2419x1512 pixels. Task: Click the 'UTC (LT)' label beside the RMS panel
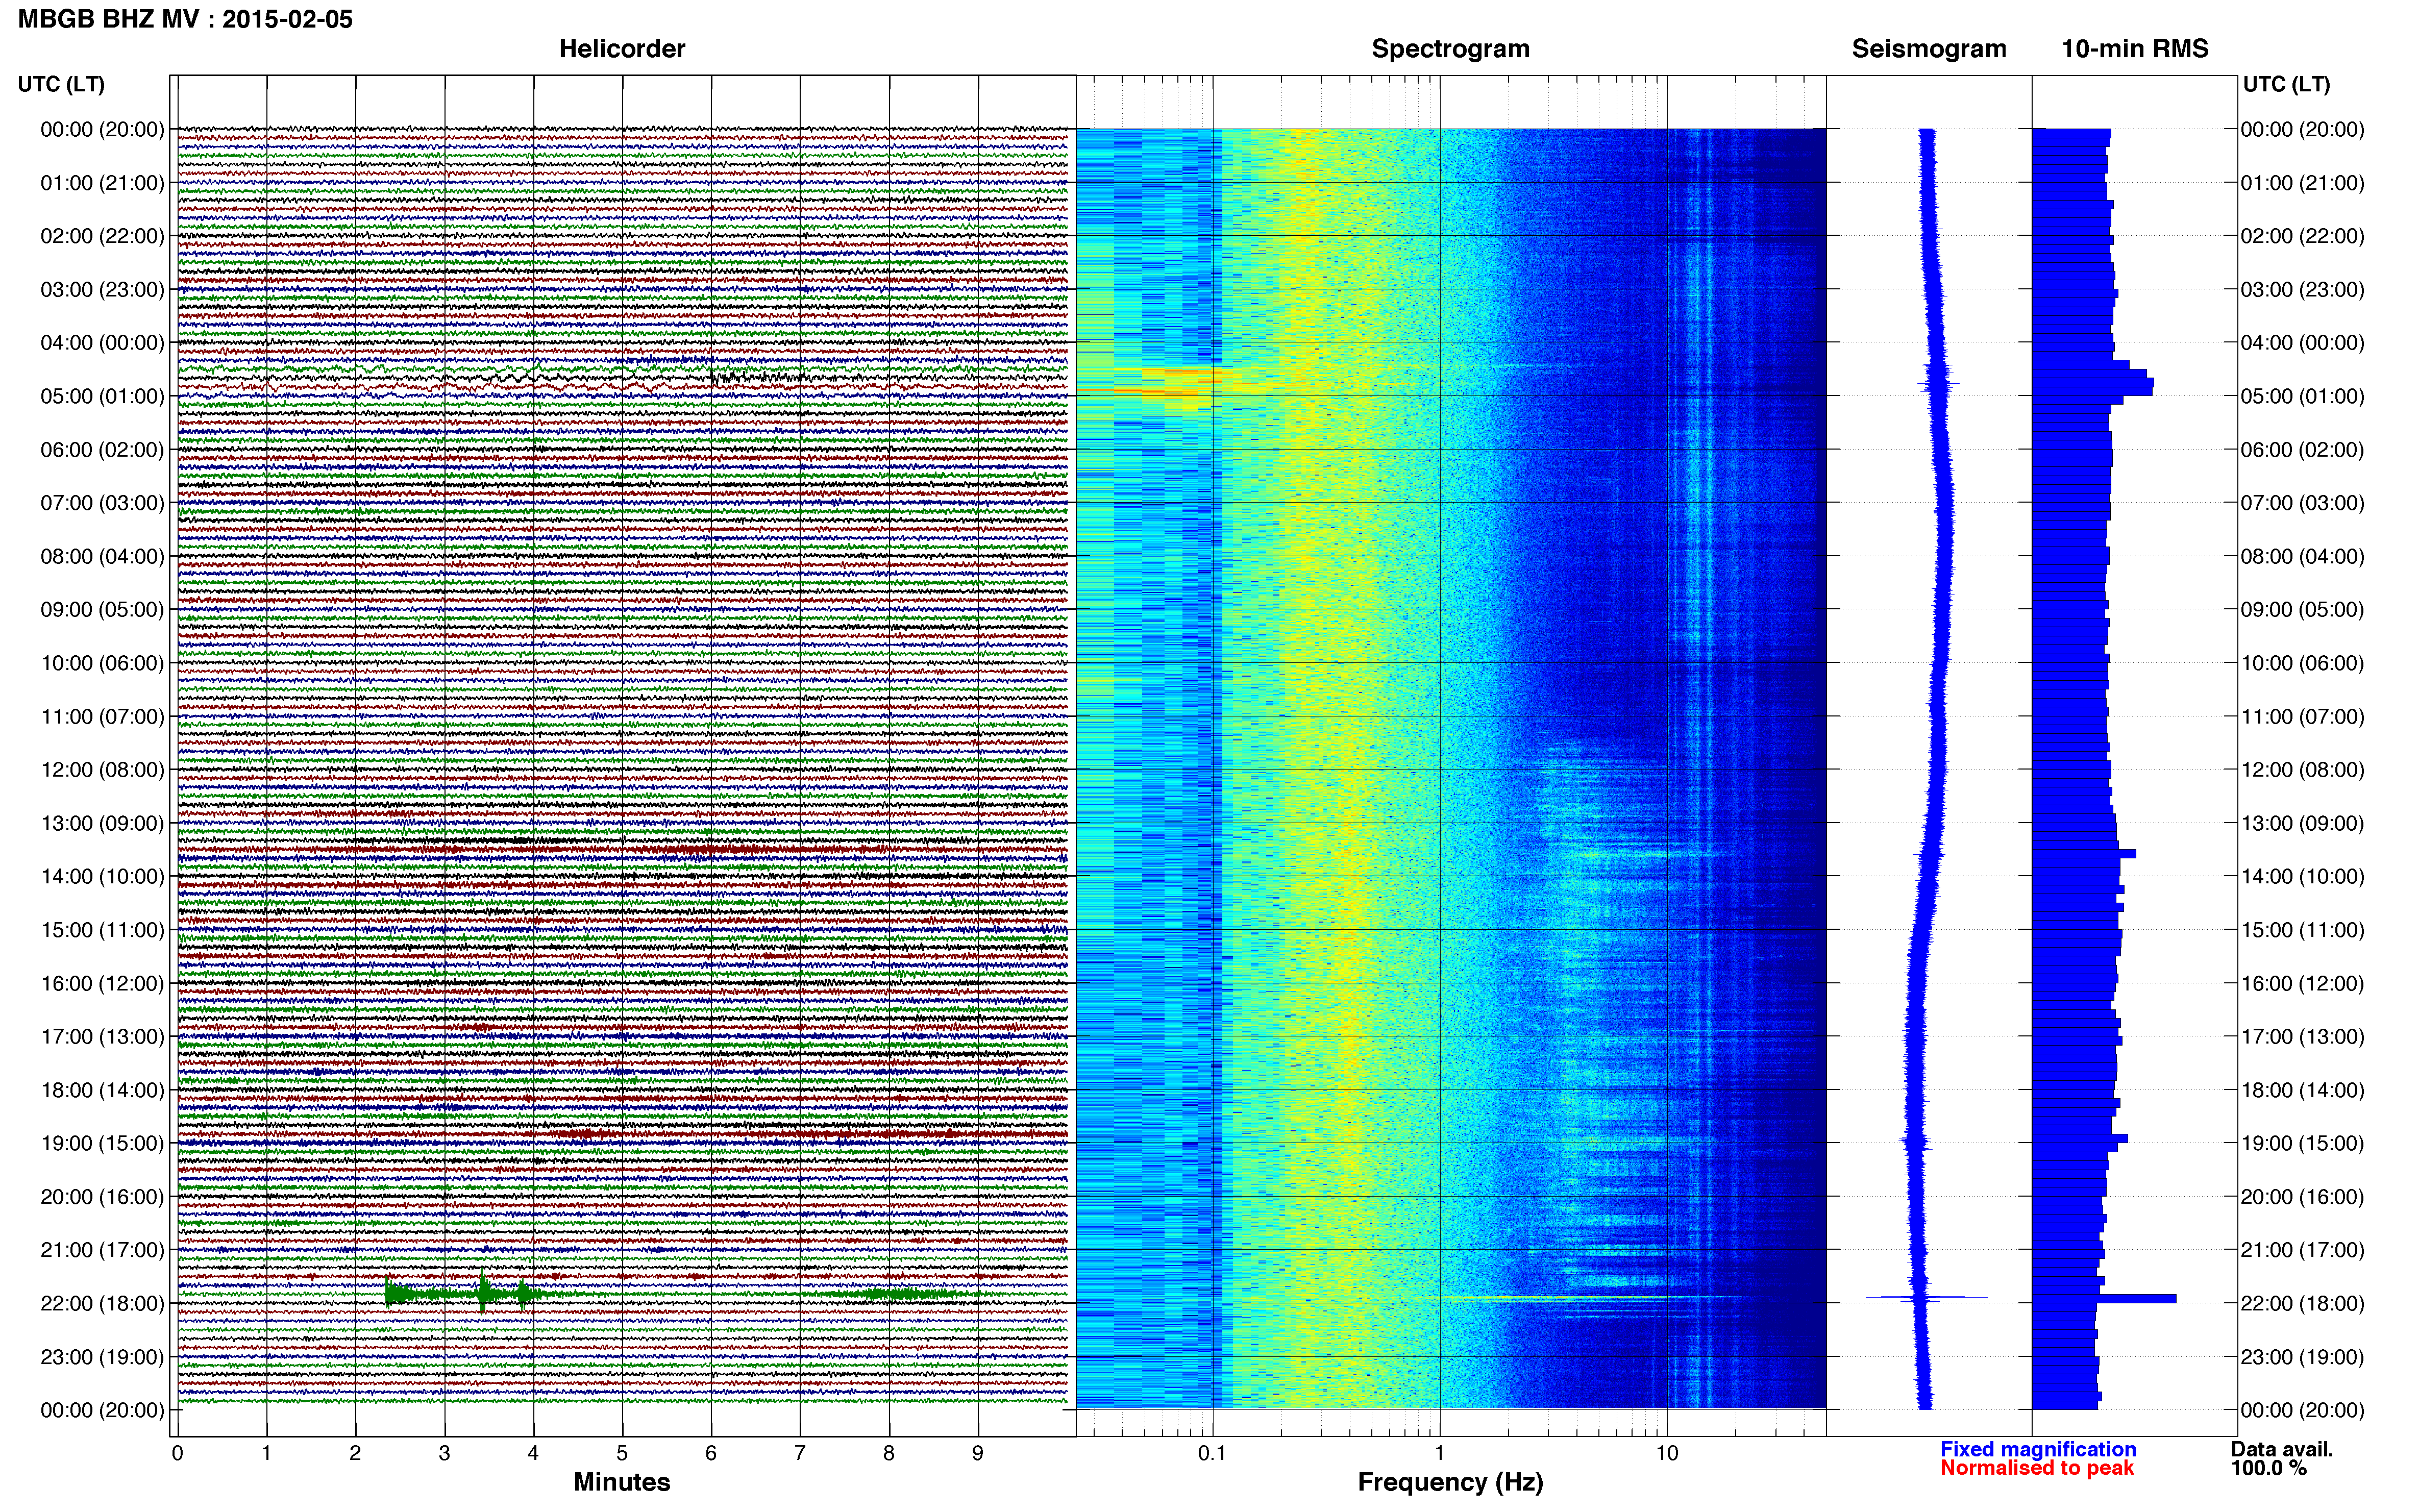pyautogui.click(x=2286, y=84)
